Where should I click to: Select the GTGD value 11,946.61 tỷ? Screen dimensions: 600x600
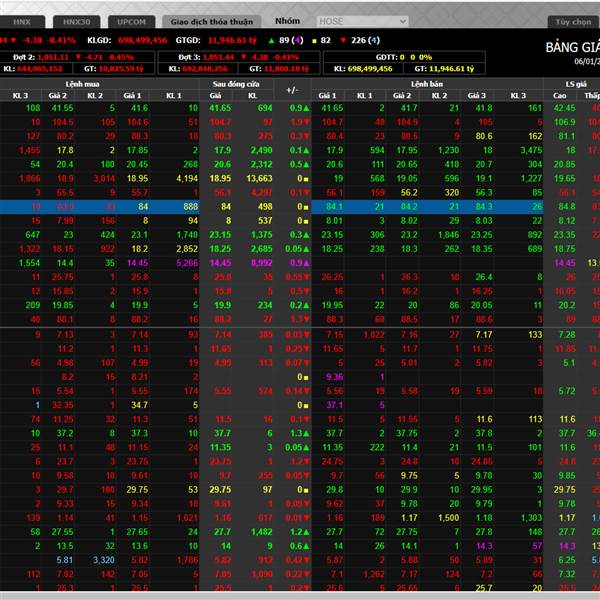[232, 41]
